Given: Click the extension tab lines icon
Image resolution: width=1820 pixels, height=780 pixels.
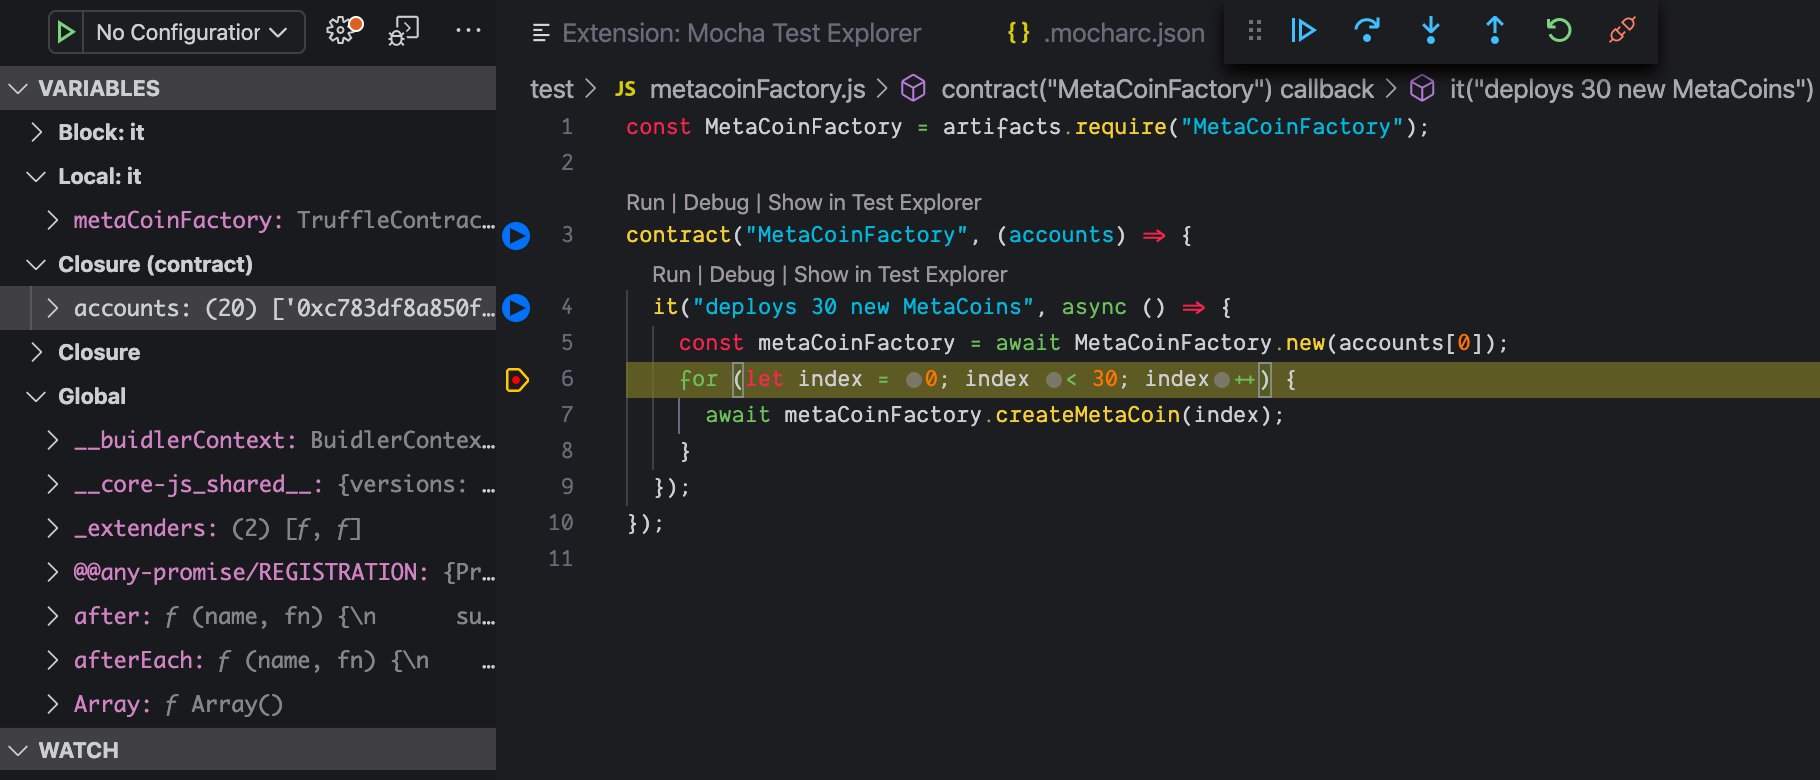Looking at the screenshot, I should [541, 33].
